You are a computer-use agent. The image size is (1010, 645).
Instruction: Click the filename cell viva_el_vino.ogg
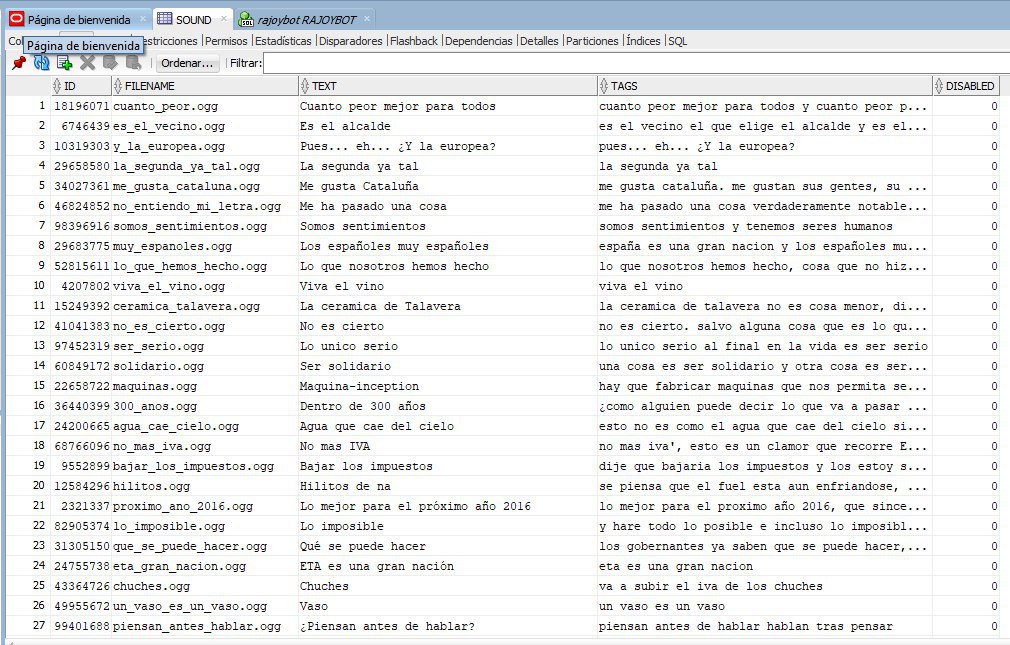205,286
